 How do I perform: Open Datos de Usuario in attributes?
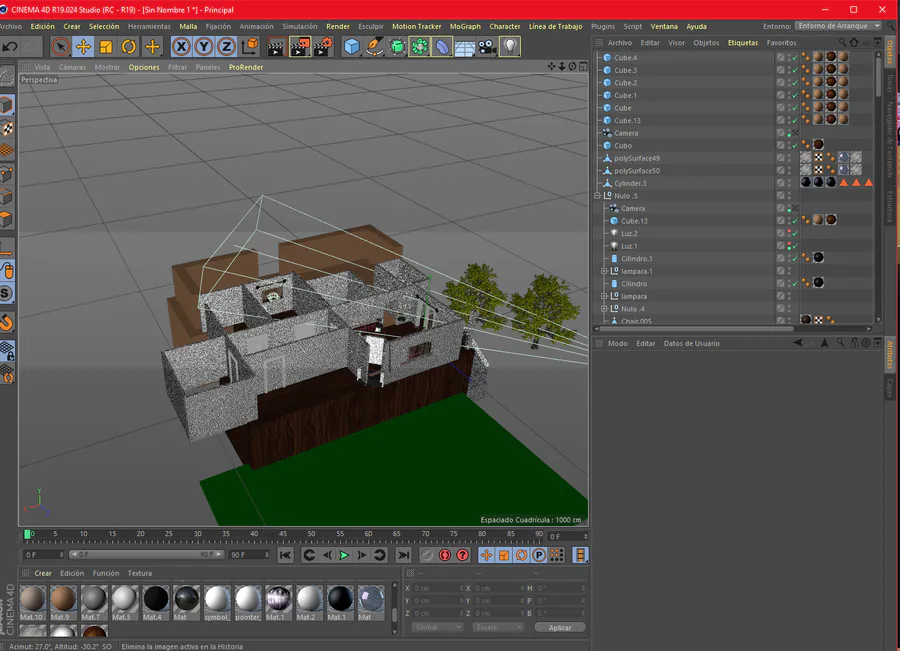691,343
